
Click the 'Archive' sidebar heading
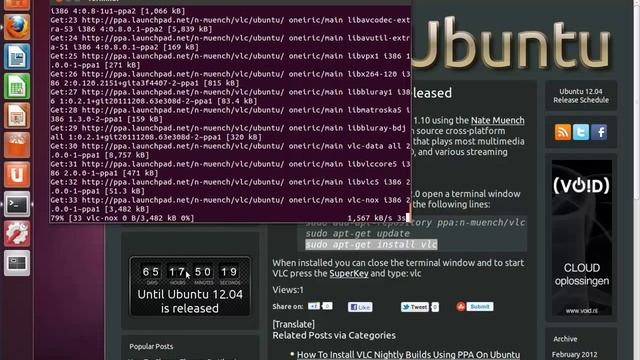pos(565,339)
